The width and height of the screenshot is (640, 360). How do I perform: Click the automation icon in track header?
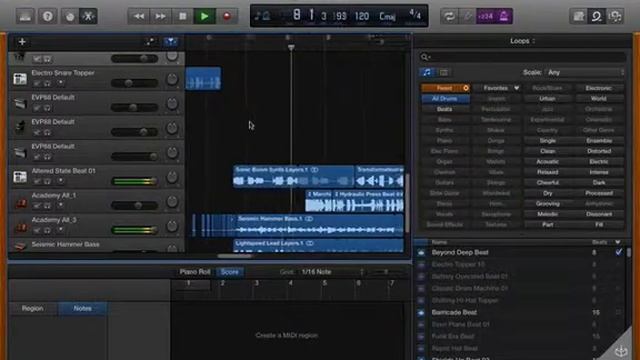click(150, 41)
